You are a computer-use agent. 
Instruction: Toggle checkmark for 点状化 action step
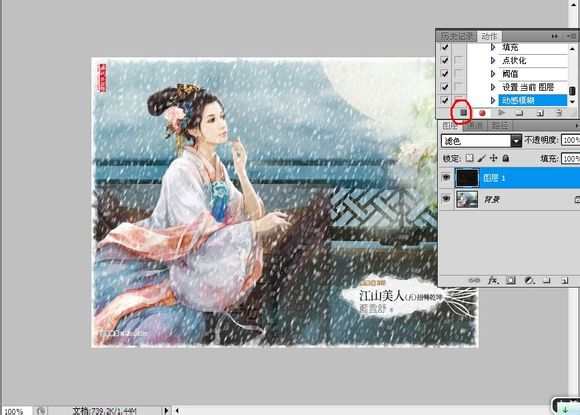pyautogui.click(x=445, y=60)
